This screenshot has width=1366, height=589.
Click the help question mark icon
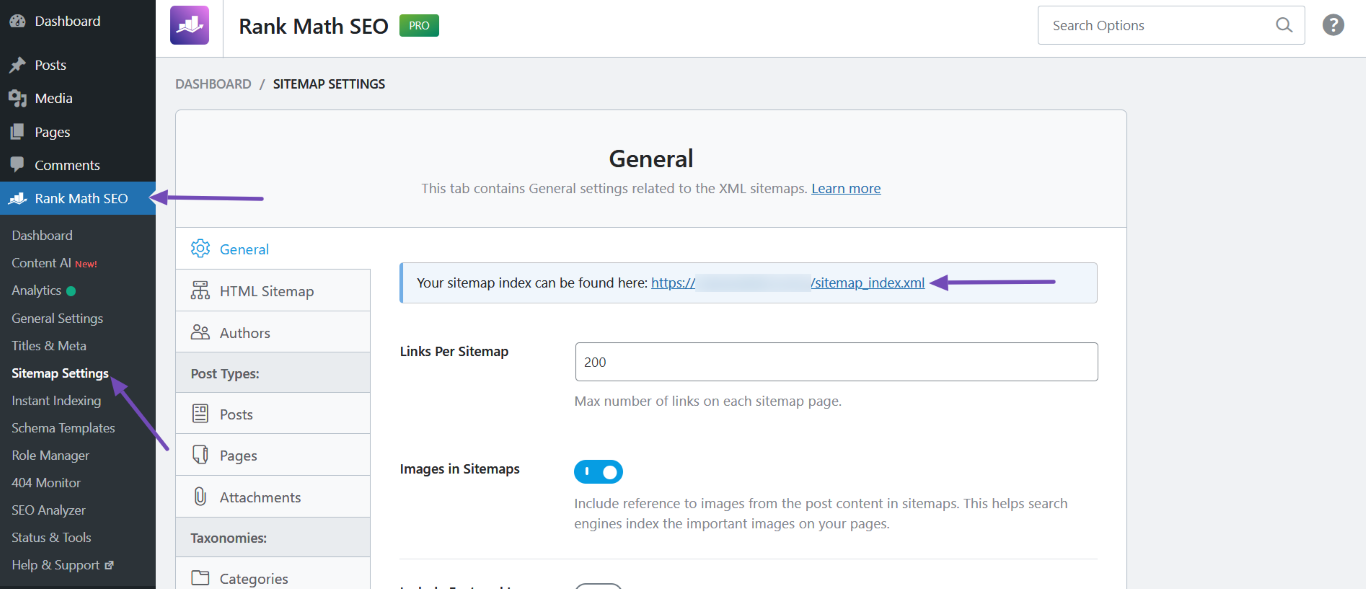1333,25
